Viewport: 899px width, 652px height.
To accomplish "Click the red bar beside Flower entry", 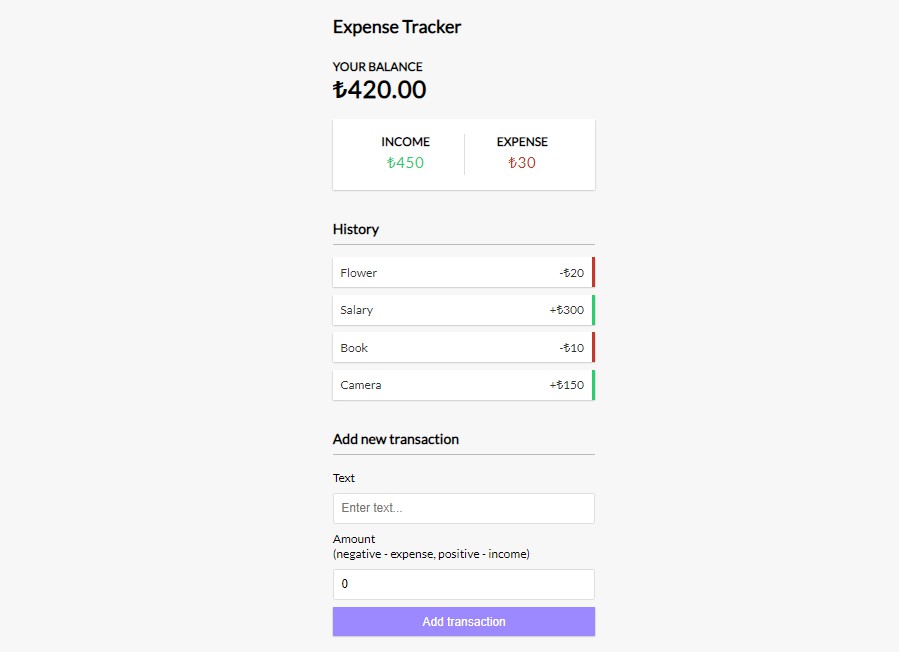I will point(592,272).
